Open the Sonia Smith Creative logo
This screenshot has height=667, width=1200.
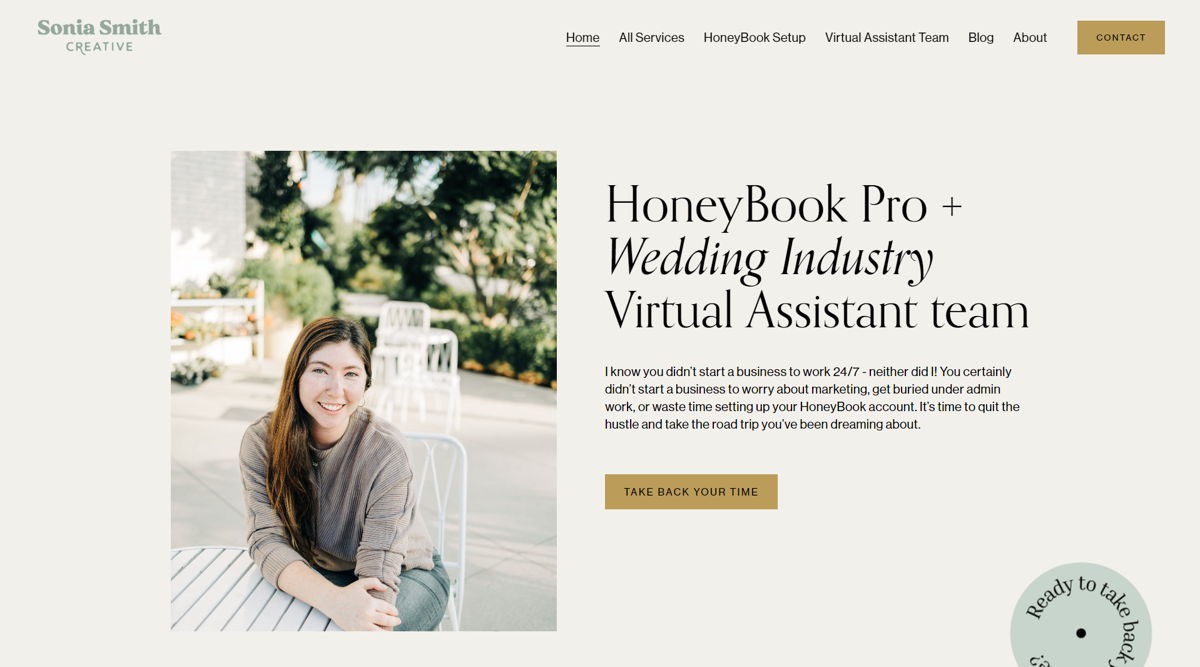(x=99, y=35)
